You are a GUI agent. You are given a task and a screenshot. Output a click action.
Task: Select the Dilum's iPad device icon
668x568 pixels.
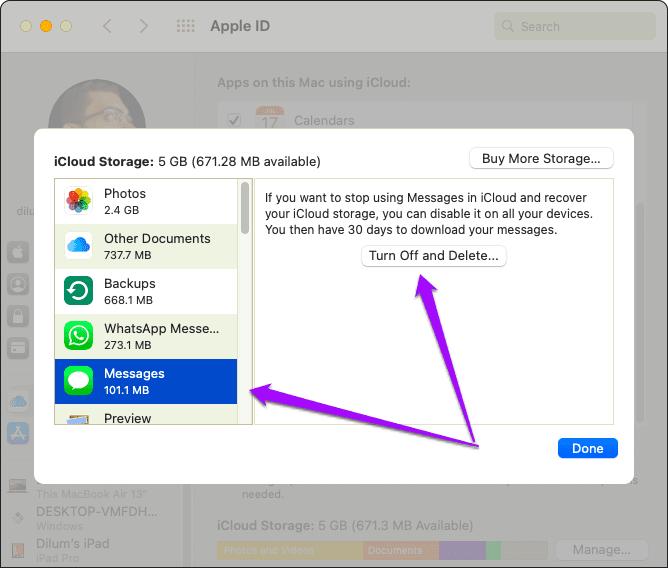click(x=18, y=550)
